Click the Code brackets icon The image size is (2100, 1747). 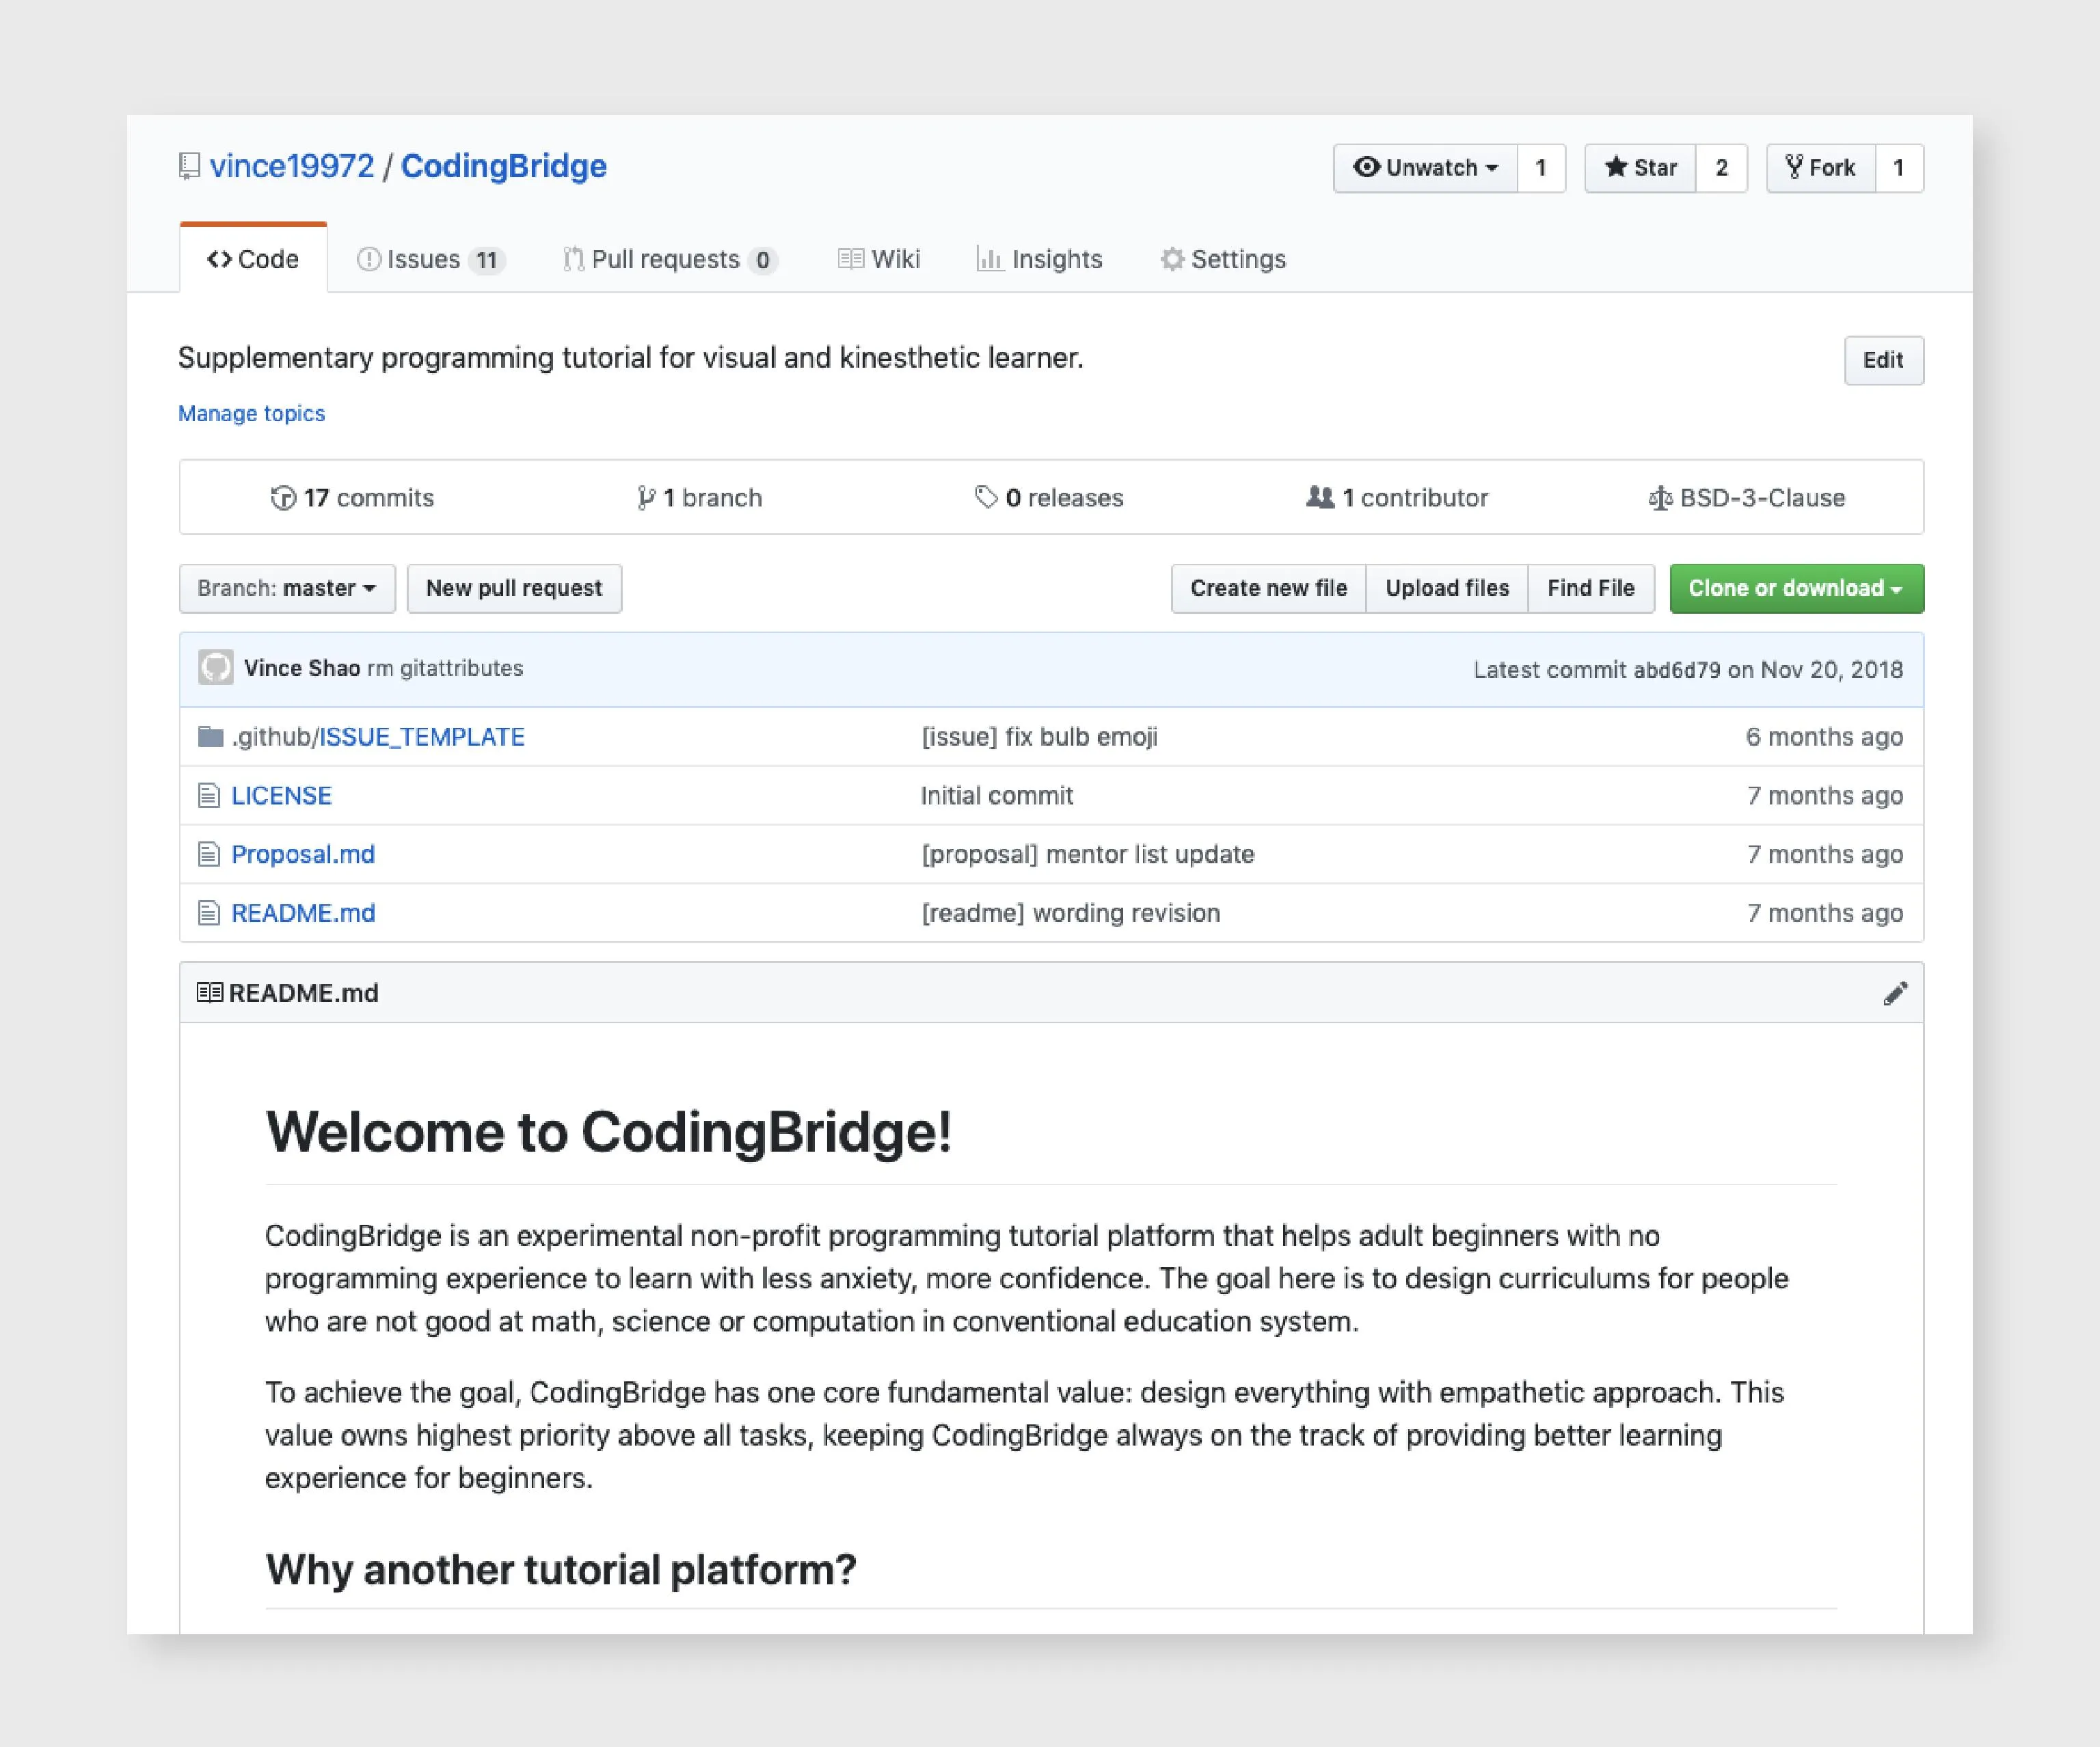[x=219, y=260]
